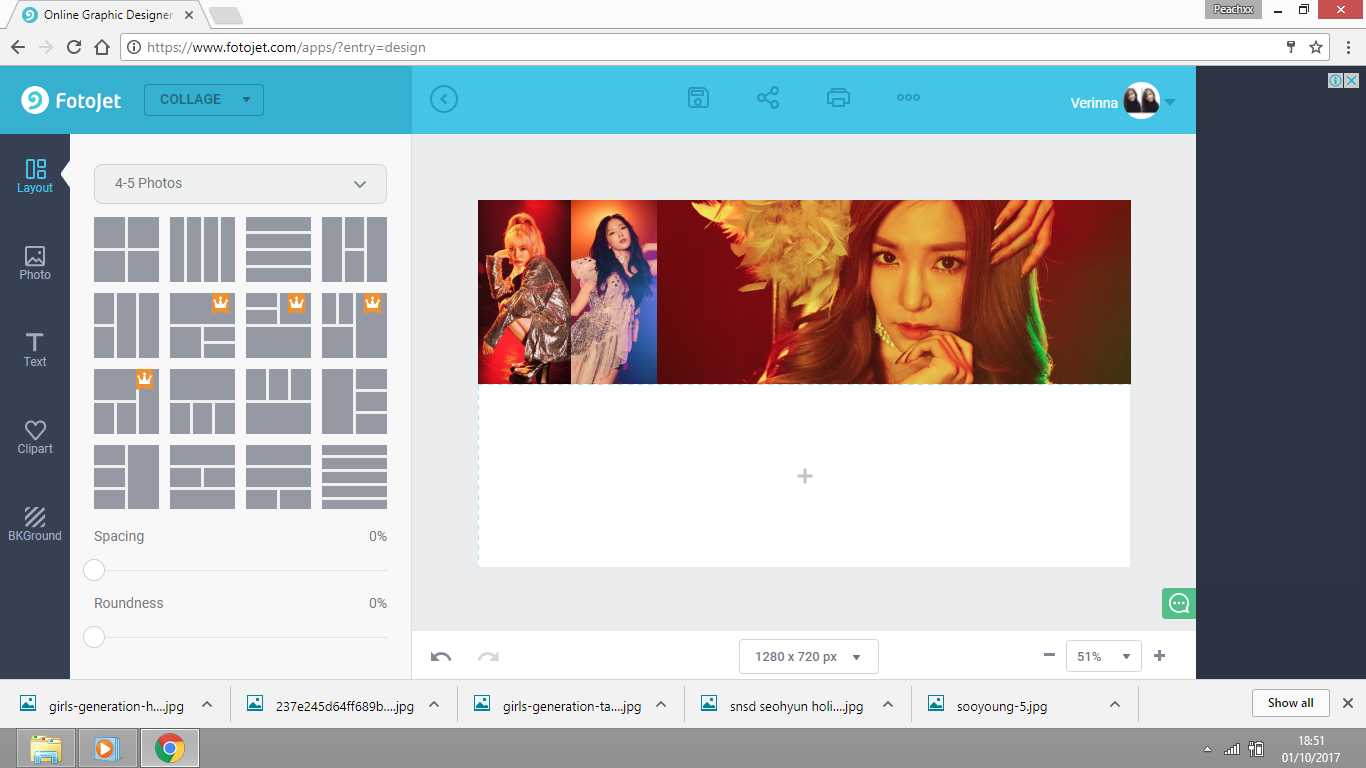Screen dimensions: 1366x768
Task: Open the more options menu with three dots
Action: click(x=908, y=97)
